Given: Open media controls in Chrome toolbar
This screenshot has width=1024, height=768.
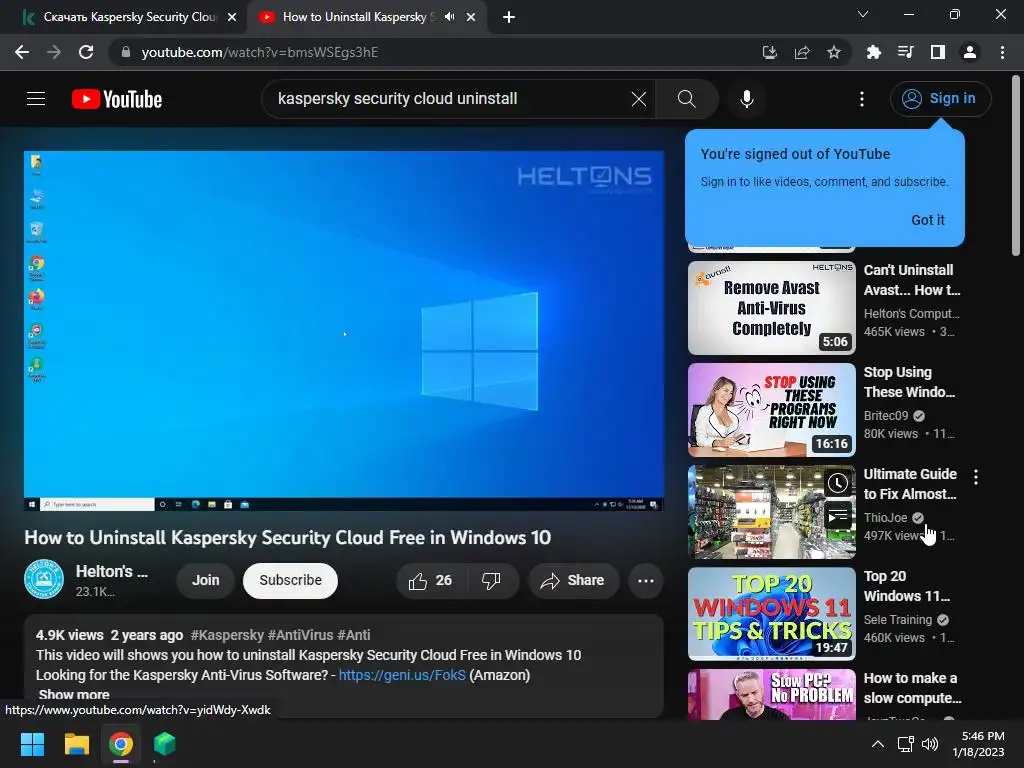Looking at the screenshot, I should pyautogui.click(x=905, y=52).
